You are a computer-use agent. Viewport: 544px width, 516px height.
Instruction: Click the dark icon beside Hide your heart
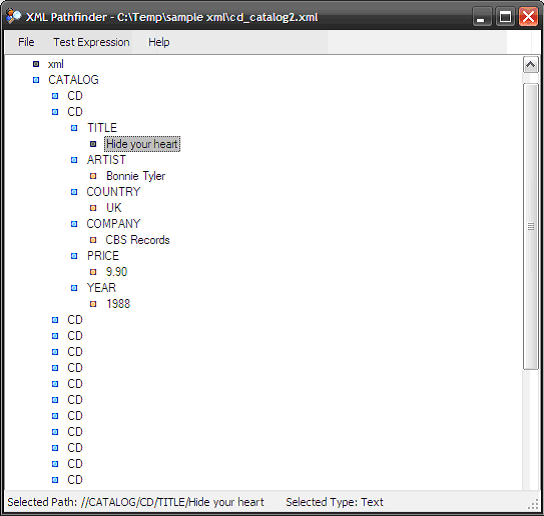93,144
